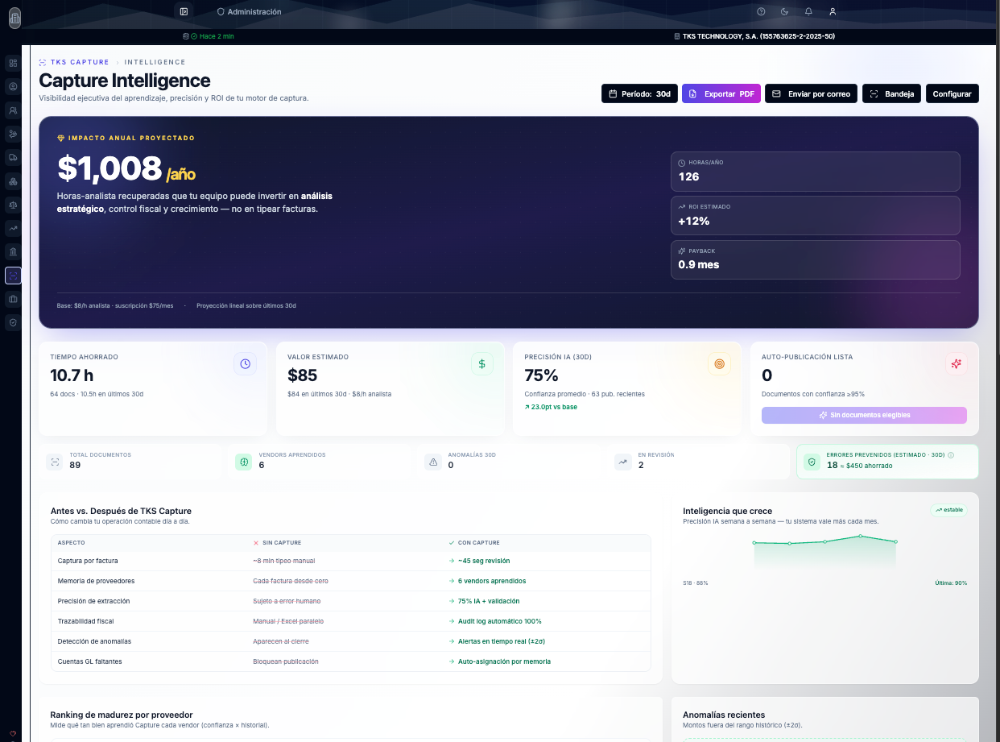Click the briefcase sidebar icon
The image size is (1000, 742).
coord(13,299)
